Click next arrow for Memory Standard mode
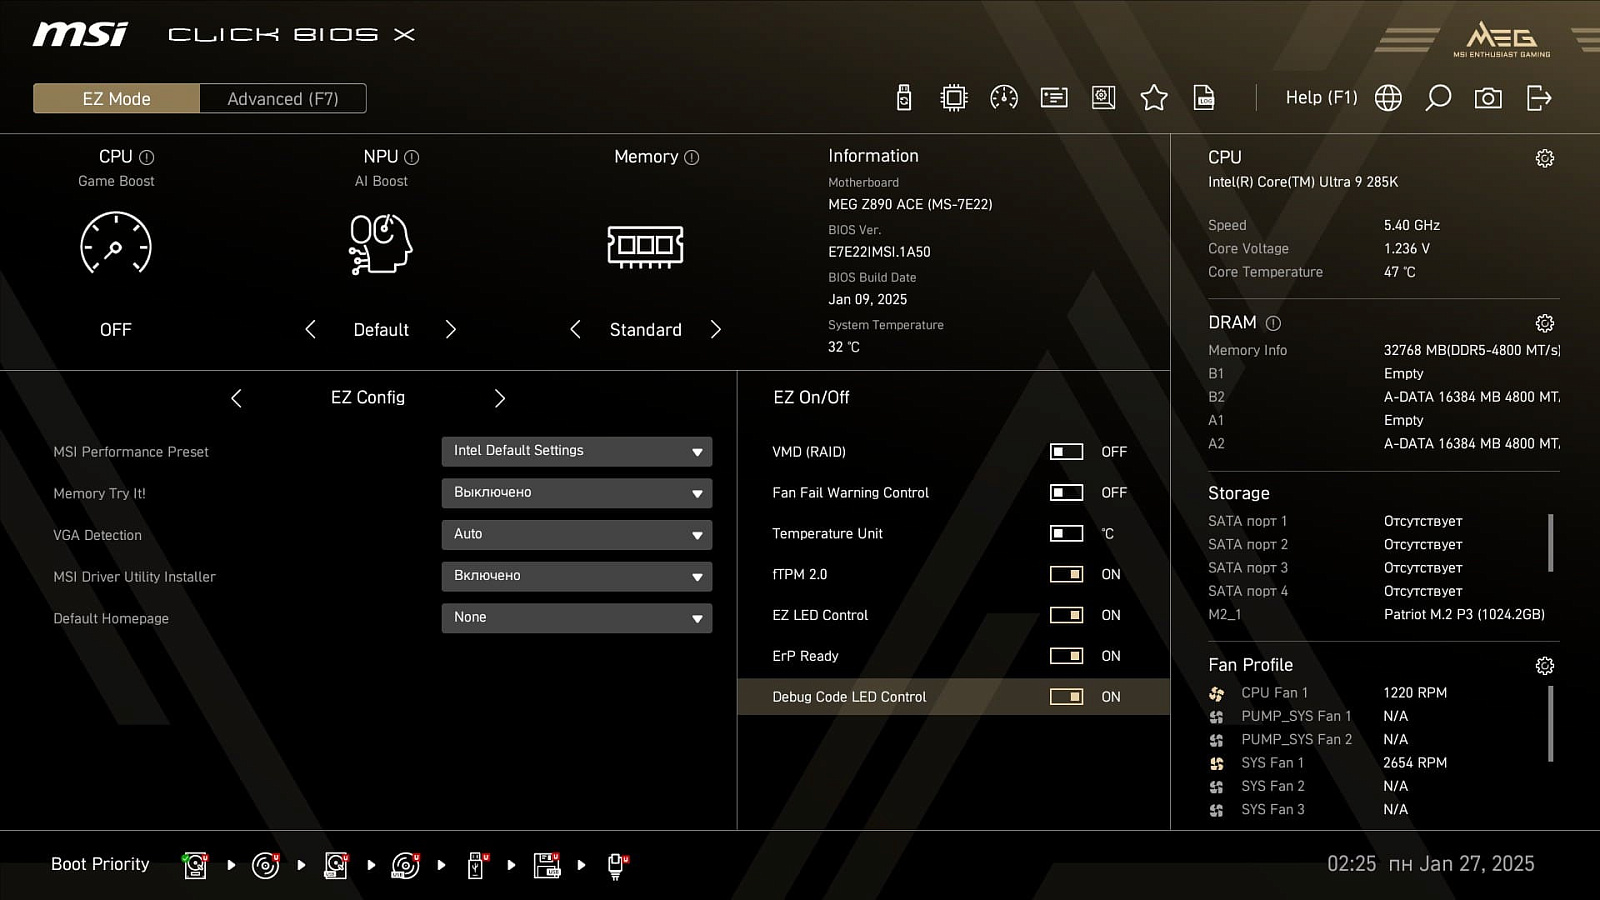This screenshot has height=900, width=1600. (x=715, y=329)
